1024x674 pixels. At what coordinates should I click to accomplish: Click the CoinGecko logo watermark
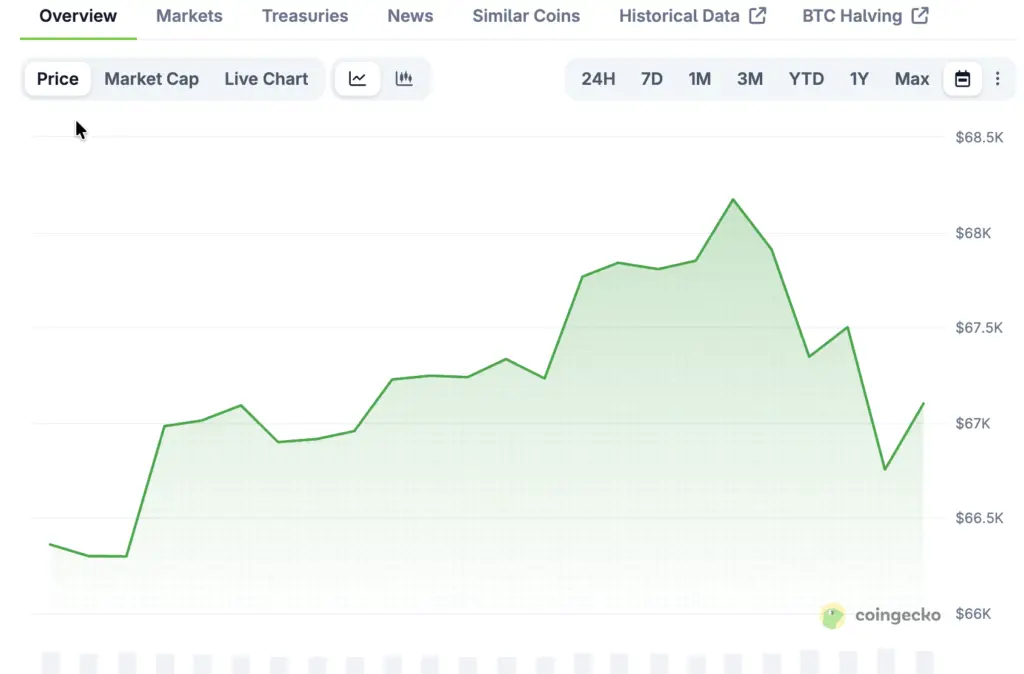880,615
